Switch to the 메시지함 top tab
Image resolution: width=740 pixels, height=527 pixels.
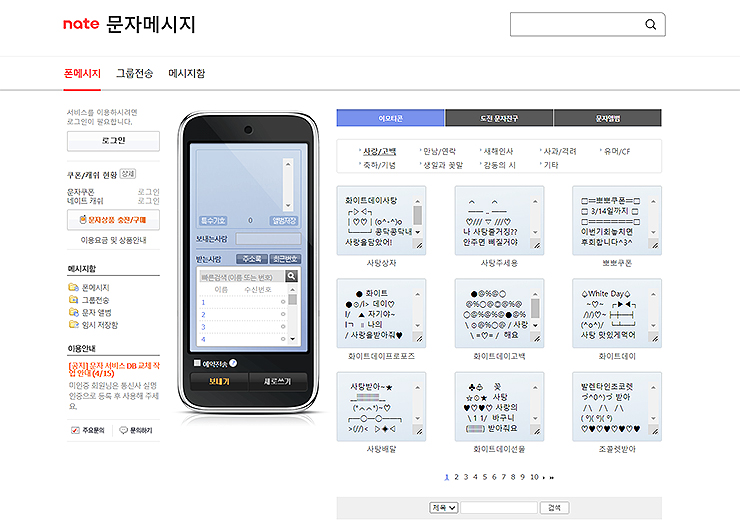[x=186, y=73]
